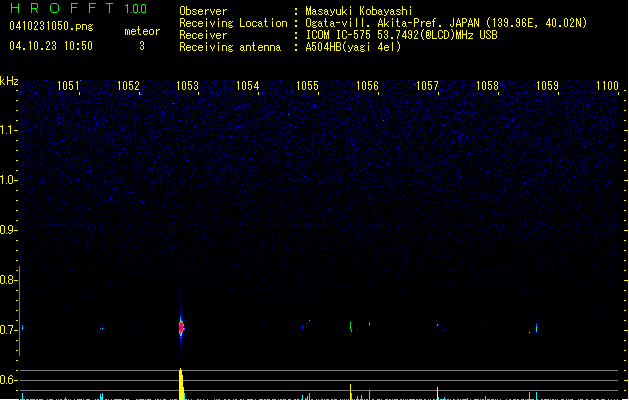The height and width of the screenshot is (400, 629).
Task: Click the 0.7 kHz frequency axis label
Action: click(x=8, y=330)
